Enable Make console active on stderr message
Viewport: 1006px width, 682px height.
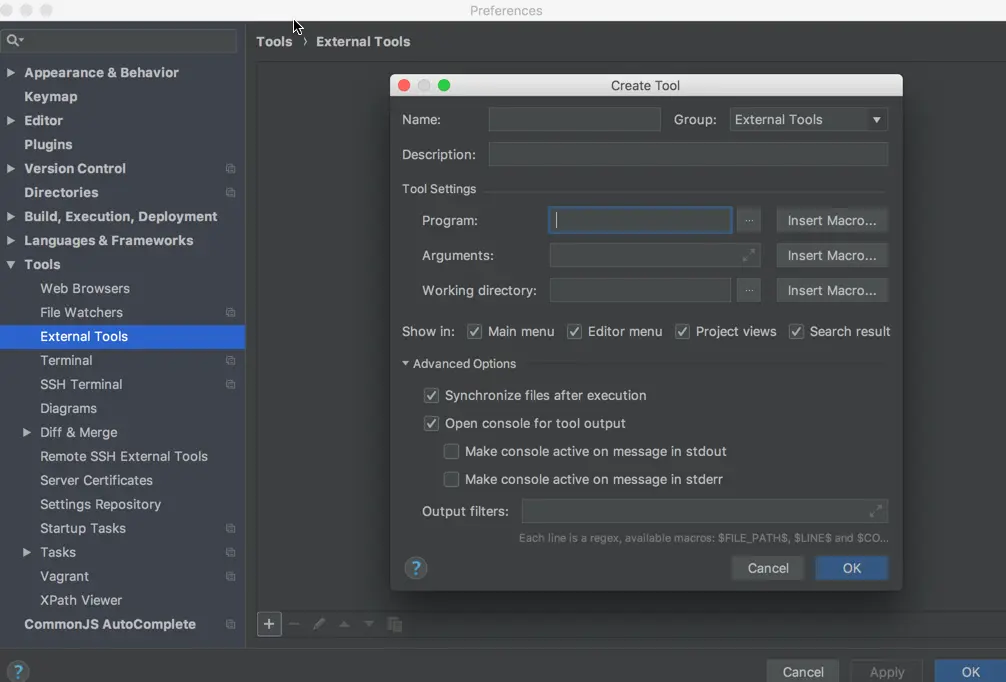point(451,479)
